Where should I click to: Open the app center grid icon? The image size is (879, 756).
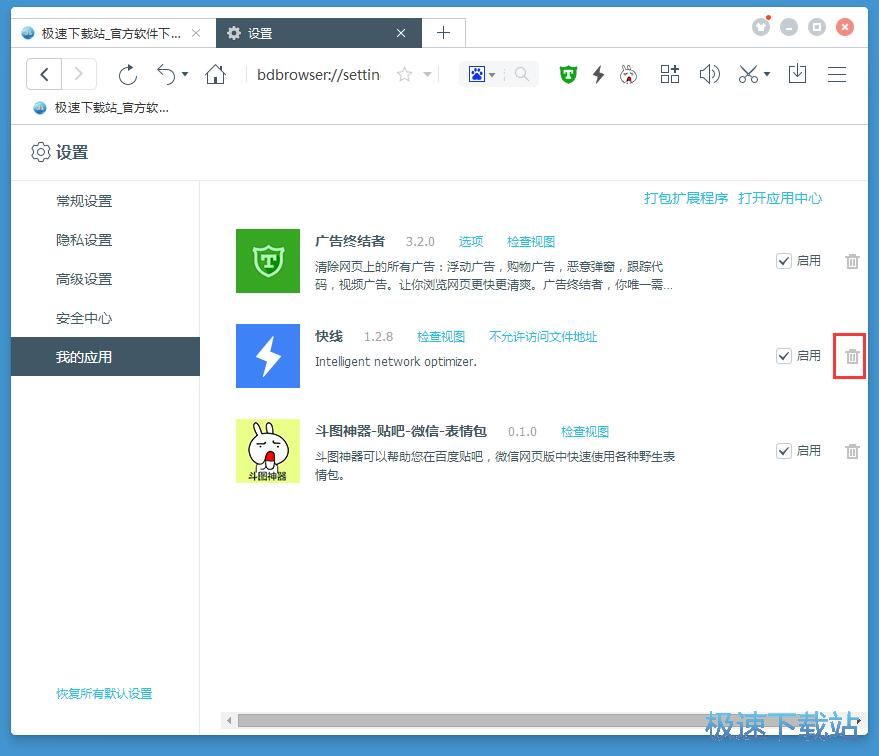pos(669,74)
